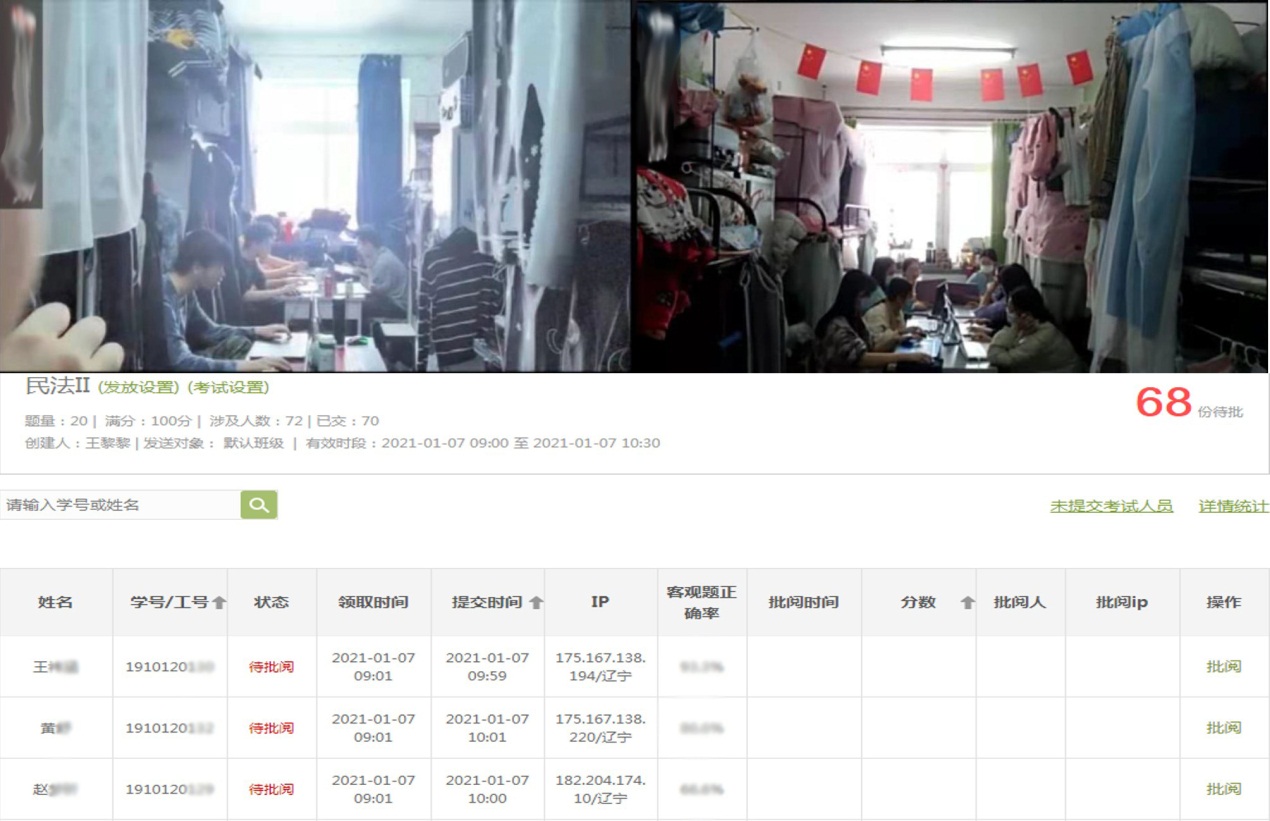Open 发放设置 link next to 民法II

pyautogui.click(x=139, y=388)
